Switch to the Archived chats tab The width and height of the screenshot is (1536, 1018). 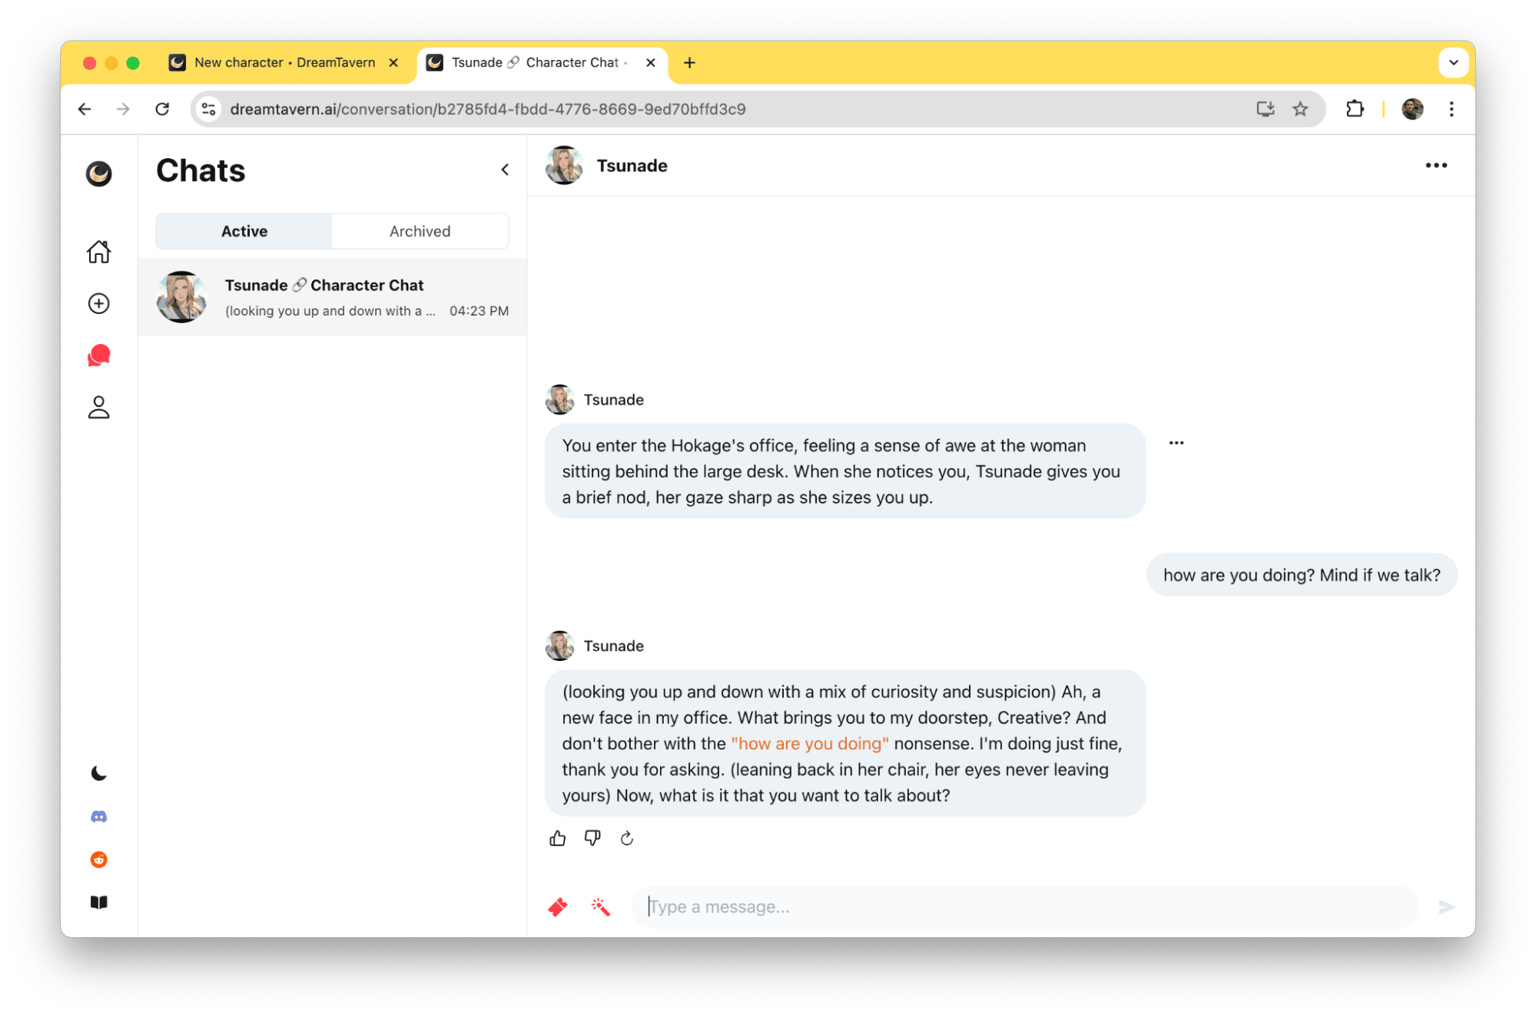pyautogui.click(x=420, y=231)
